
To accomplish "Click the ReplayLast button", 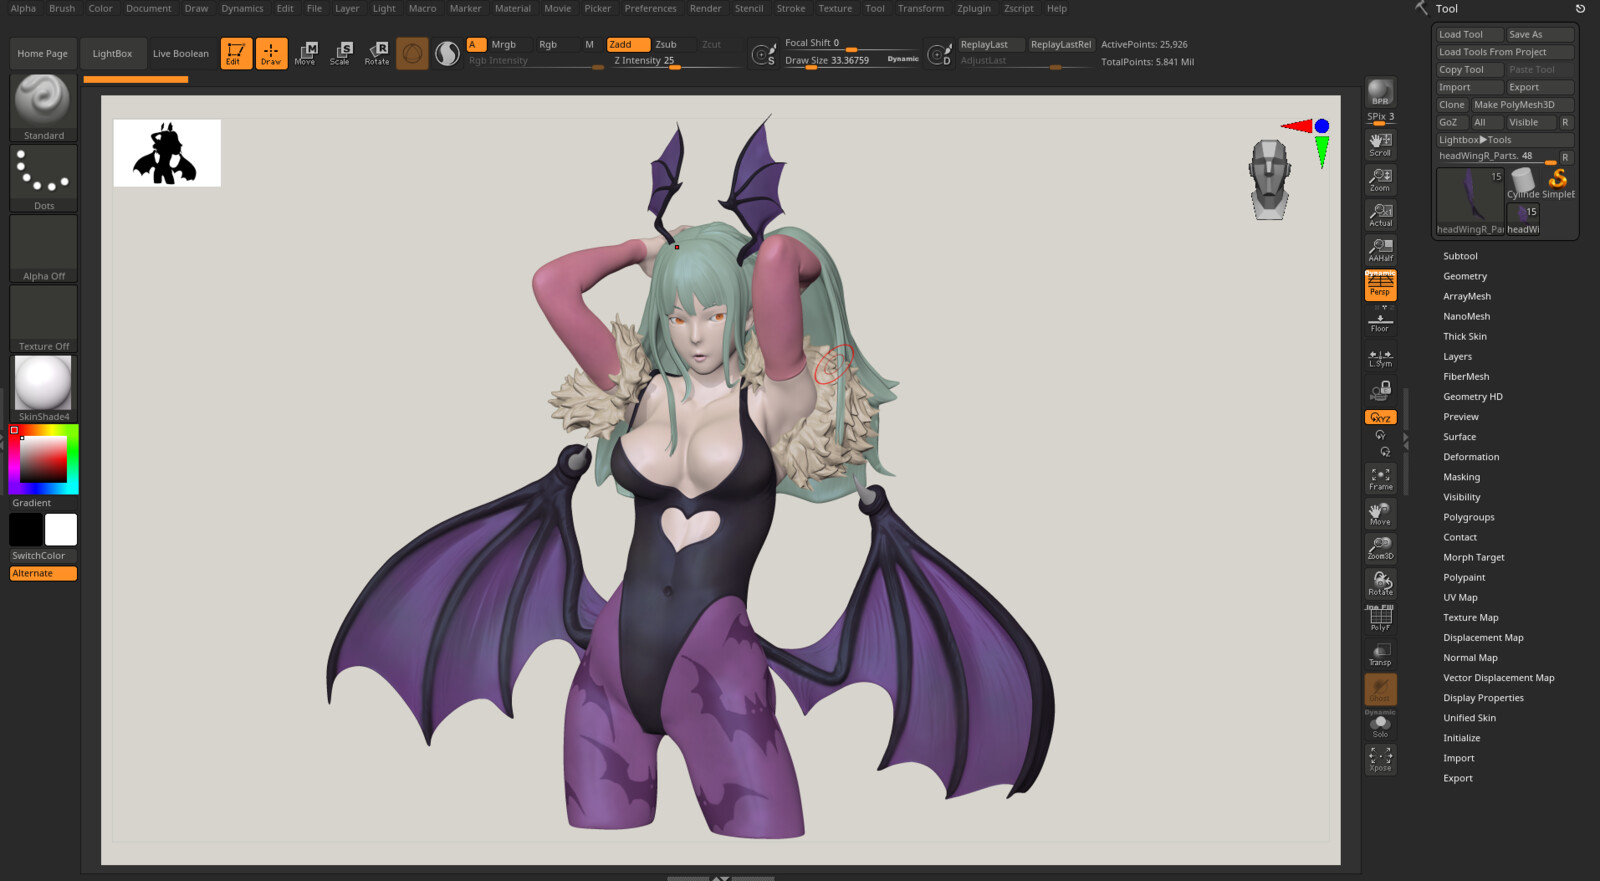I will click(x=991, y=44).
